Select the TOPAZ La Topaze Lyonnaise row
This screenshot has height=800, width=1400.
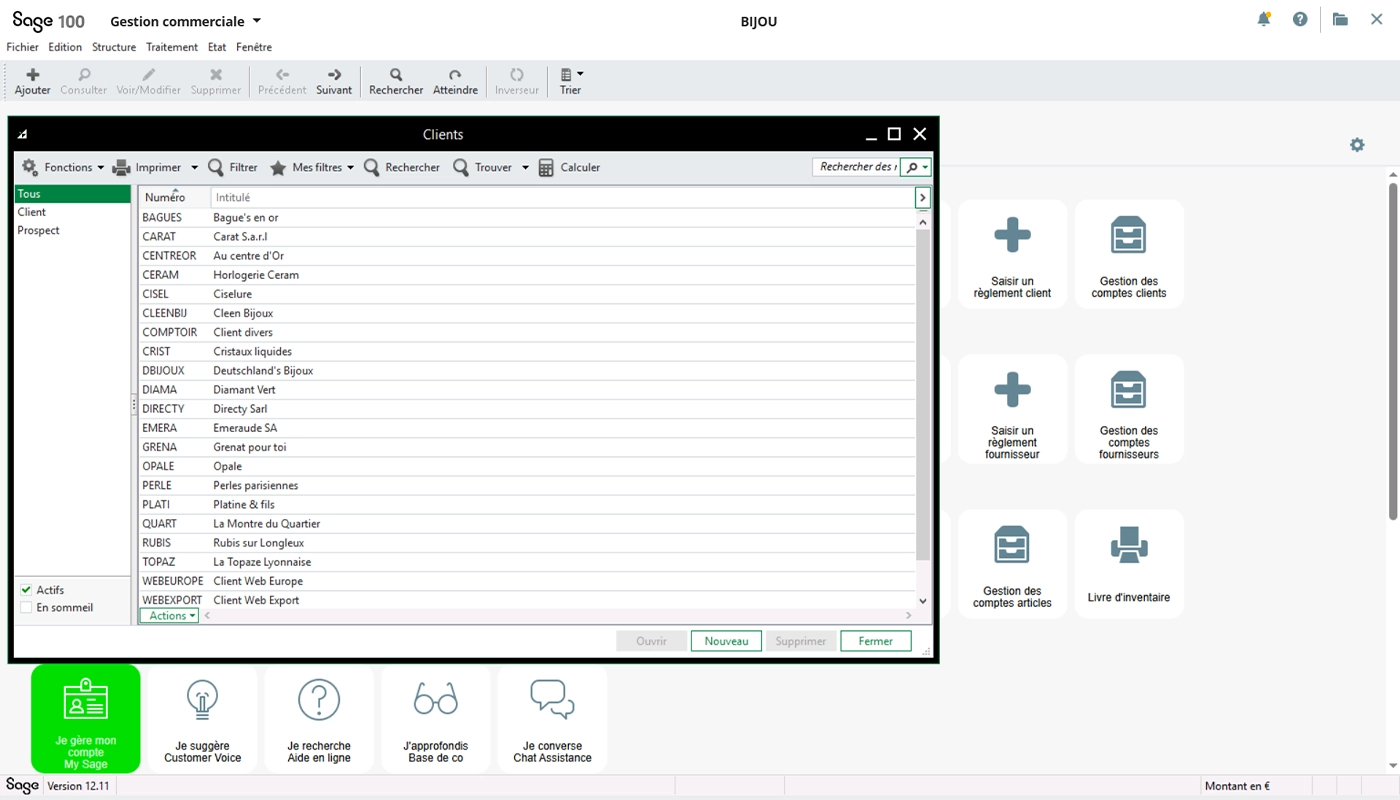click(527, 562)
